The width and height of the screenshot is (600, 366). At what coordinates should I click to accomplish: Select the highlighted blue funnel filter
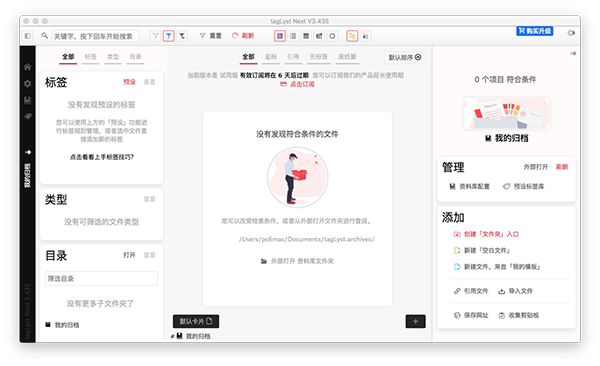click(169, 36)
